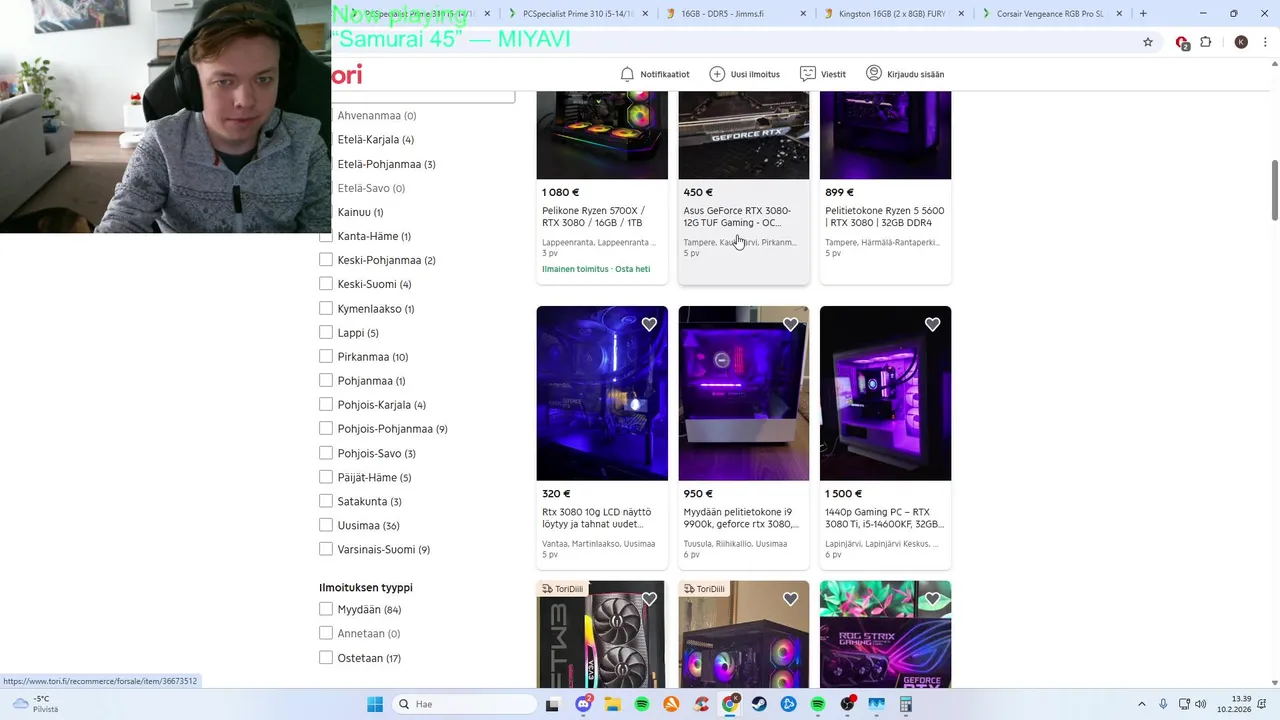Open Pelikone Ryzen 5700X listing title
The height and width of the screenshot is (720, 1280).
pyautogui.click(x=594, y=216)
